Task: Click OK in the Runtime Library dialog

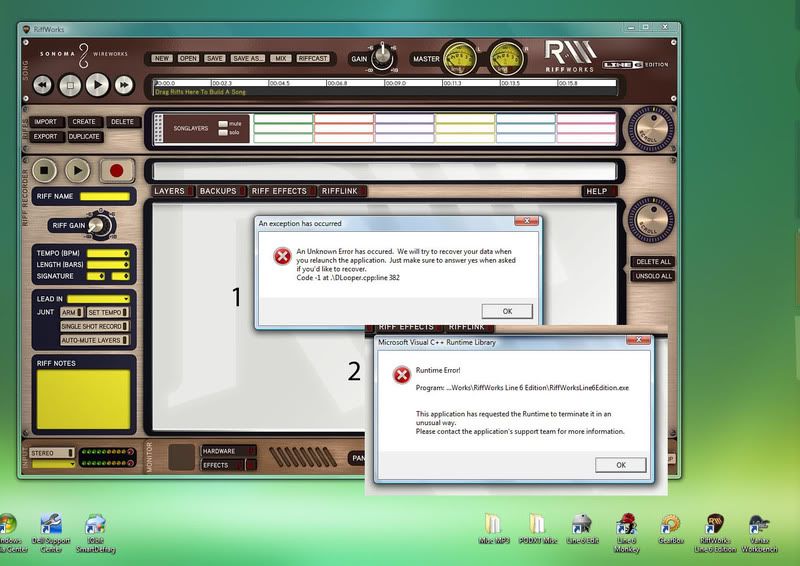Action: tap(620, 465)
